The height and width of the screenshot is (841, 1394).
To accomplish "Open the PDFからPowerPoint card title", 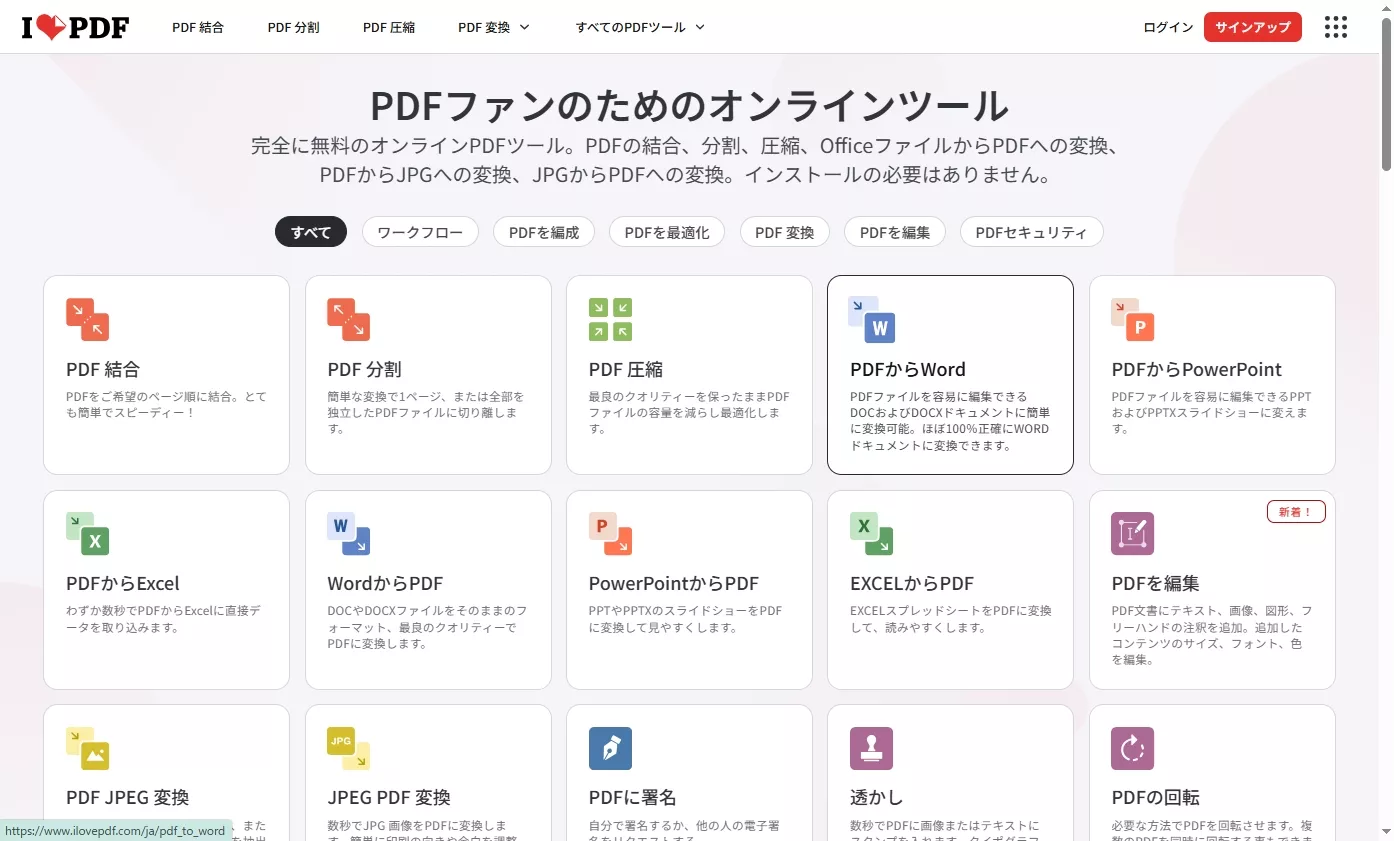I will click(1196, 370).
